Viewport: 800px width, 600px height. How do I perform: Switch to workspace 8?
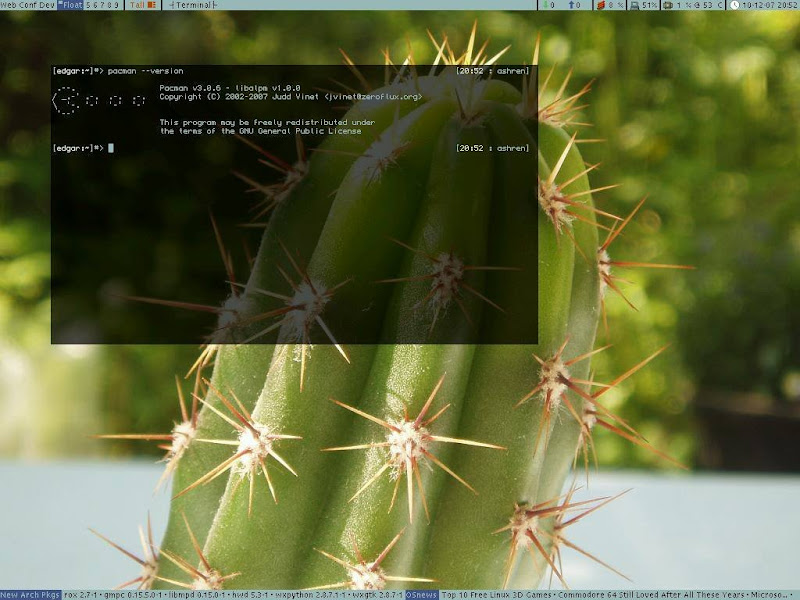(109, 5)
